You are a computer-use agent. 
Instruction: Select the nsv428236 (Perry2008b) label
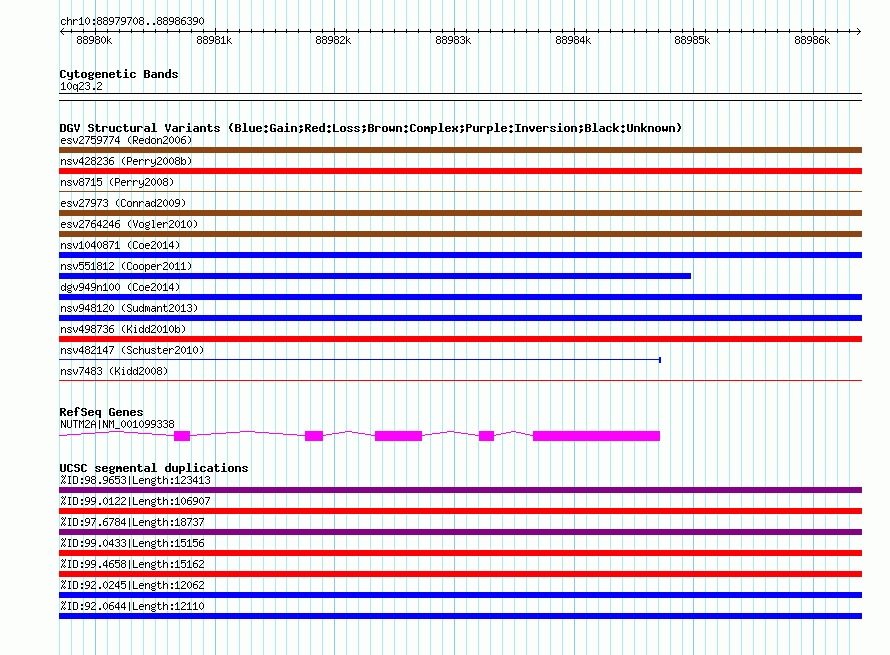(x=126, y=161)
